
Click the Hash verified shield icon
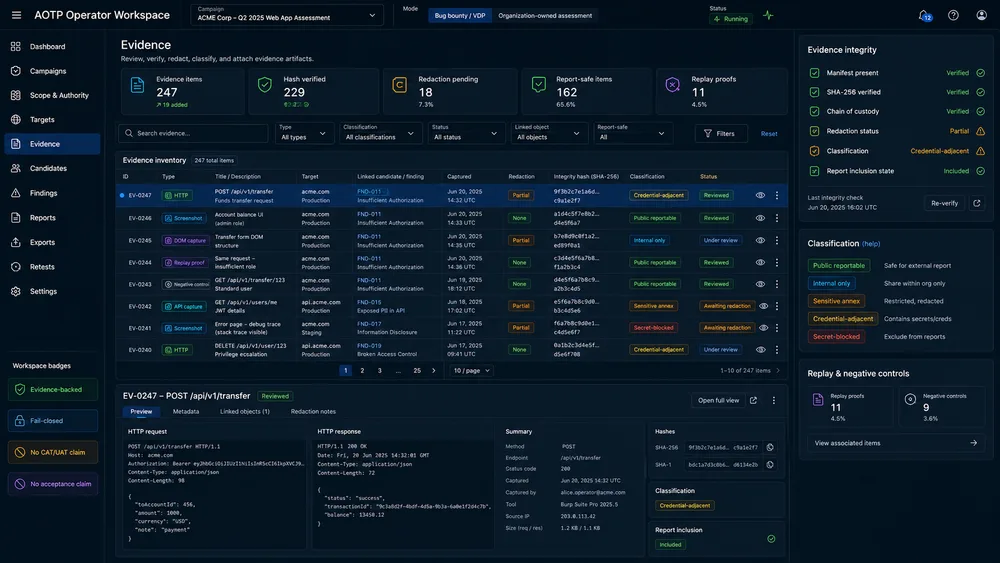point(265,85)
